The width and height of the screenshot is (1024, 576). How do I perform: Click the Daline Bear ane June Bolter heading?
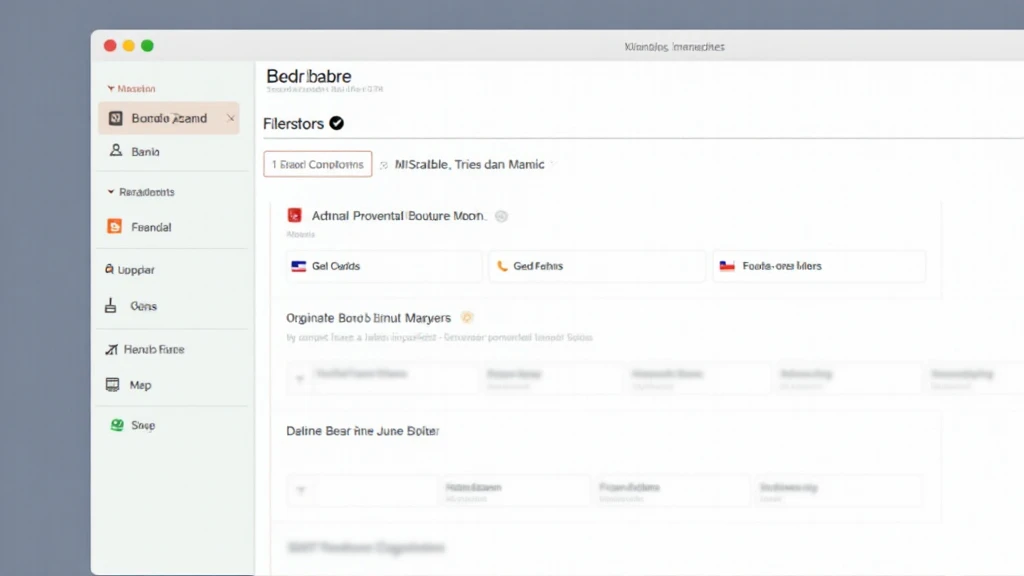tap(362, 431)
